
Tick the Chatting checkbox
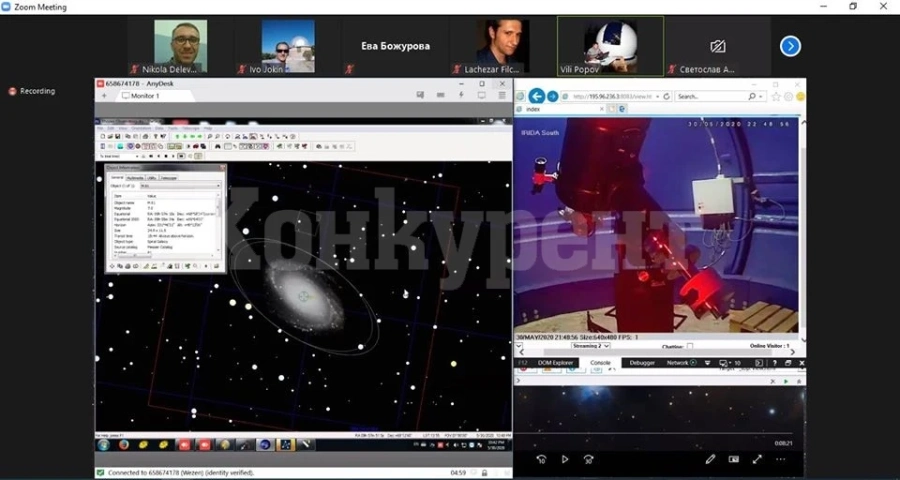[689, 346]
